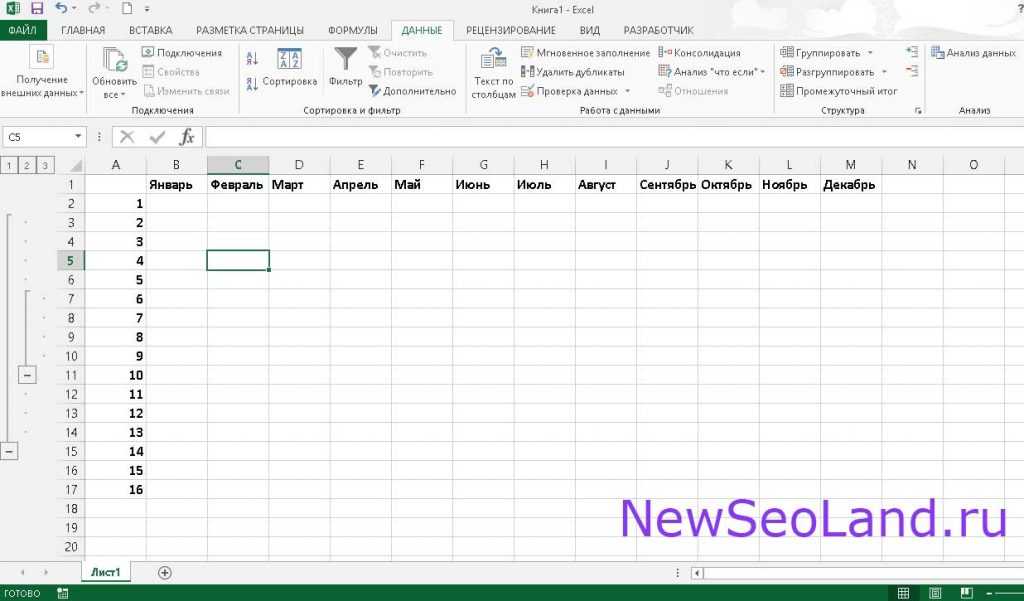Open the Name Box dropdown

tap(78, 137)
